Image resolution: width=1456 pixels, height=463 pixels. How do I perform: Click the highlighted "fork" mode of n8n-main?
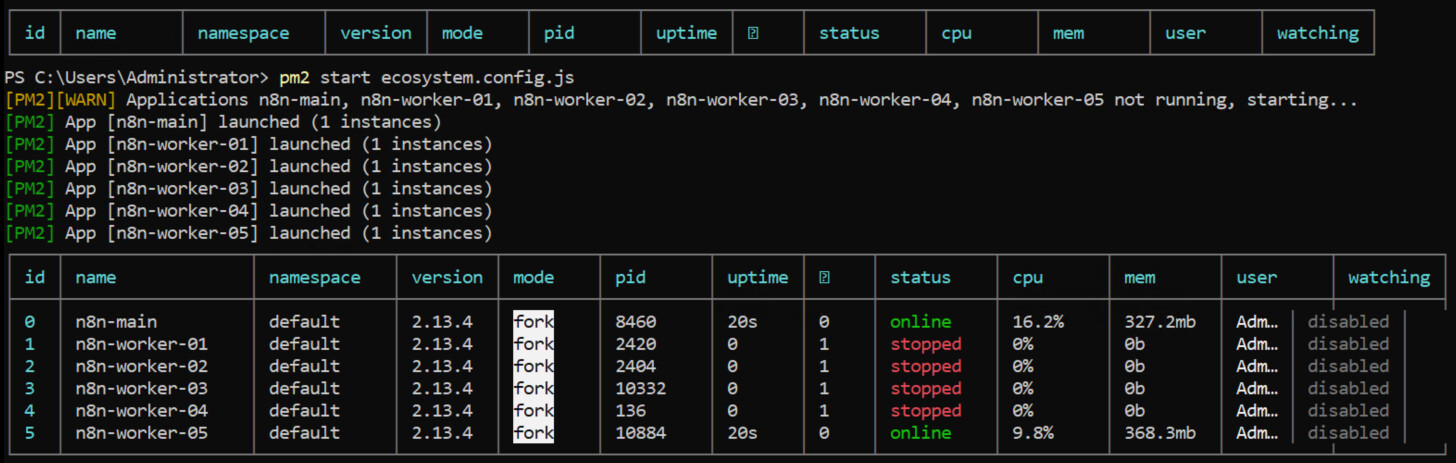click(x=533, y=322)
